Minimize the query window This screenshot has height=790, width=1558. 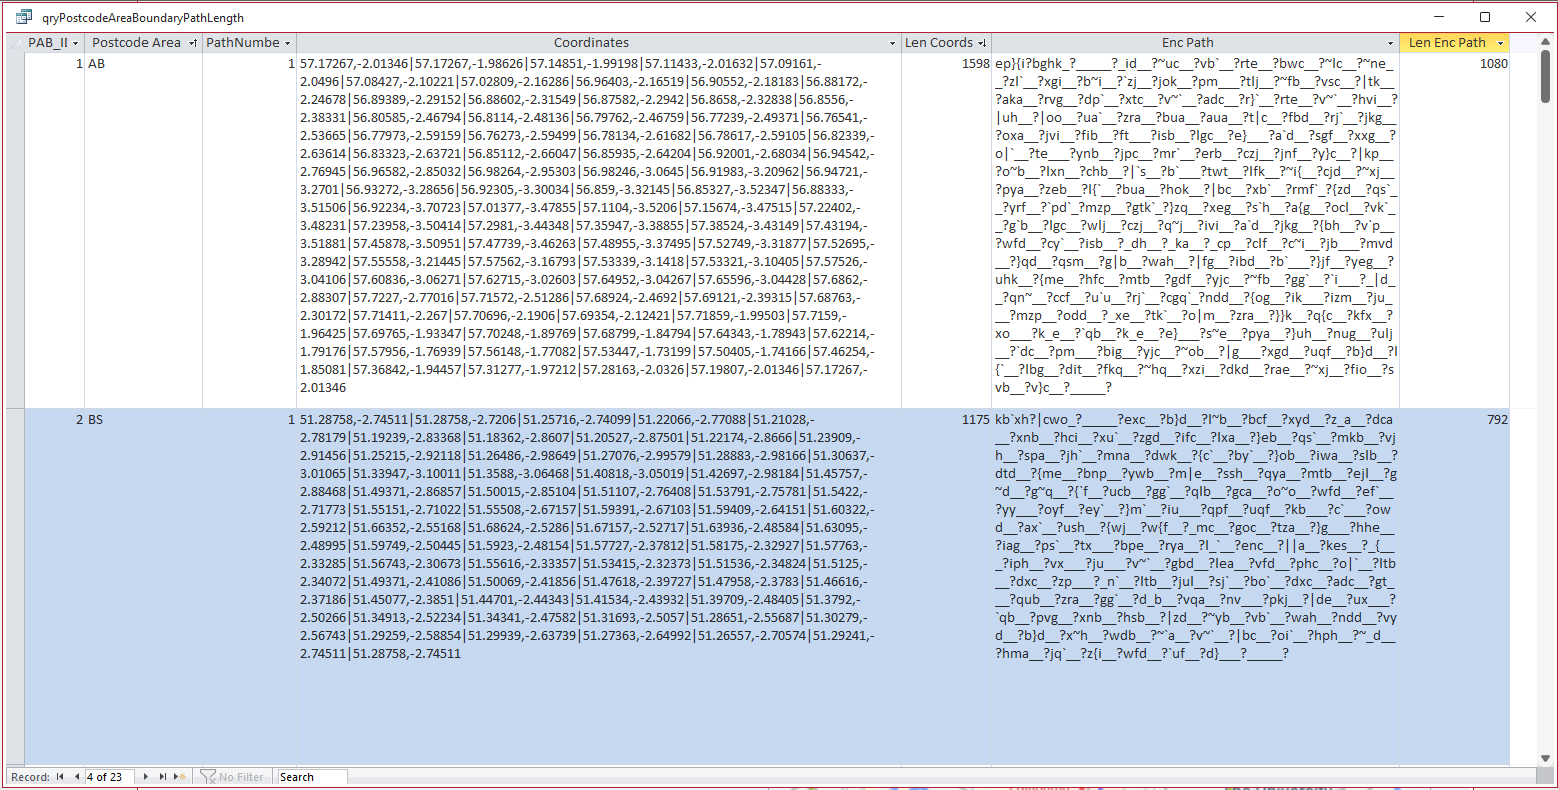(x=1440, y=17)
